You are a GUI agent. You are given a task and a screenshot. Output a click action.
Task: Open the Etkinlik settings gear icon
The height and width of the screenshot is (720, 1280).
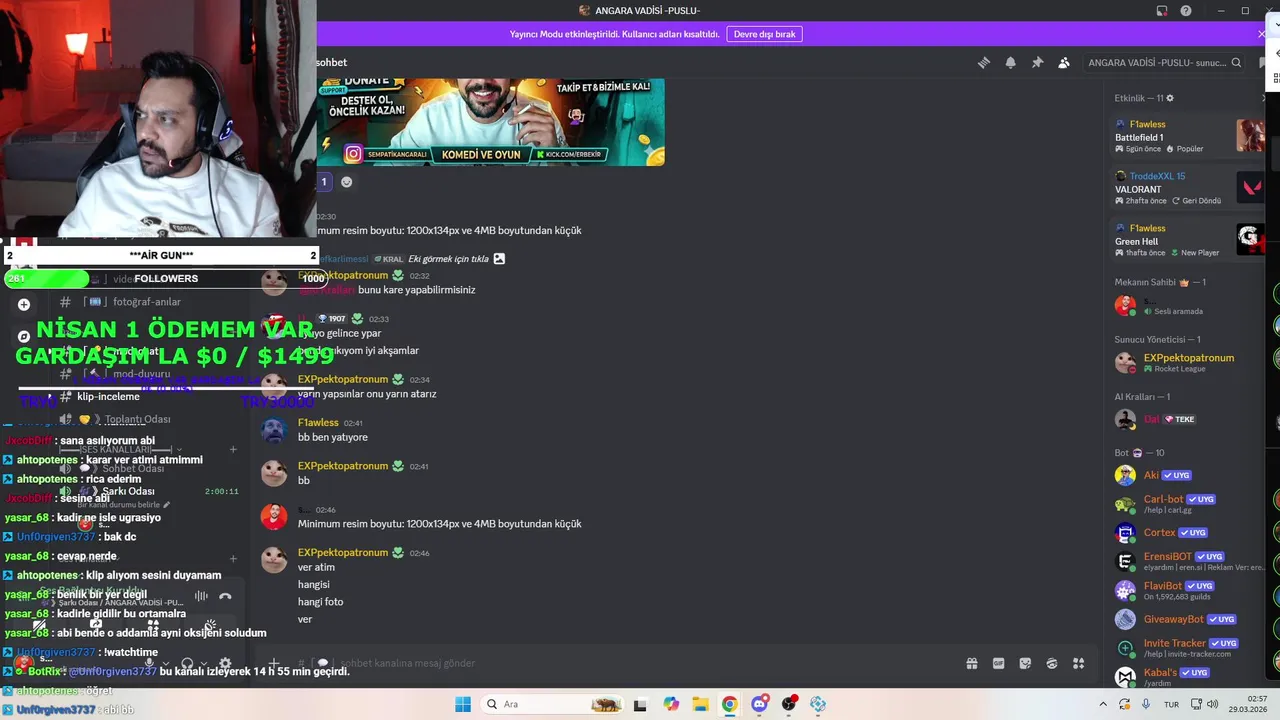(x=1170, y=98)
